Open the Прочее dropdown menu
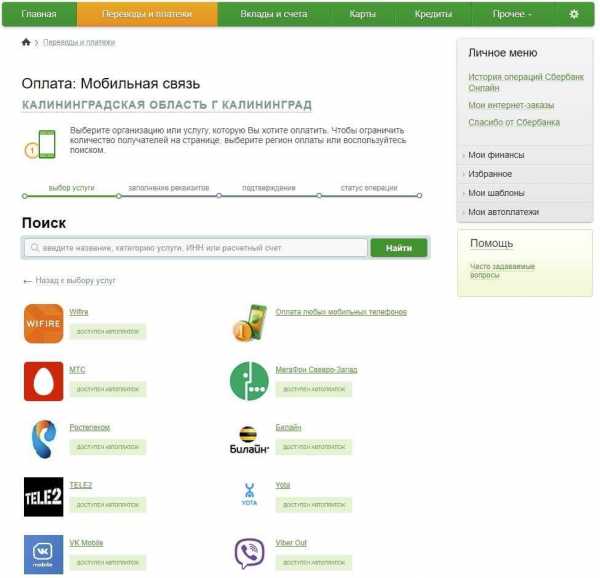The height and width of the screenshot is (578, 600). (512, 14)
